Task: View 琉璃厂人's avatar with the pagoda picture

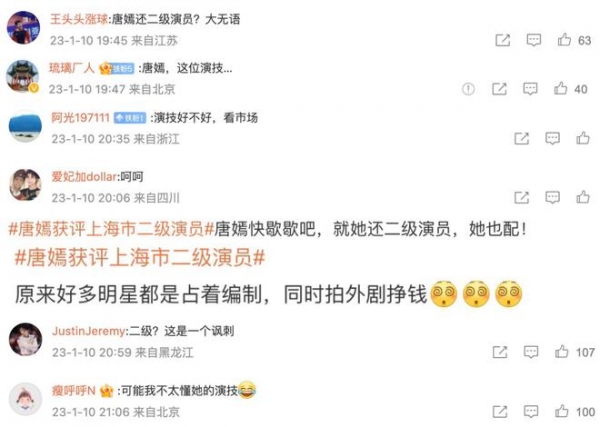Action: pyautogui.click(x=23, y=77)
